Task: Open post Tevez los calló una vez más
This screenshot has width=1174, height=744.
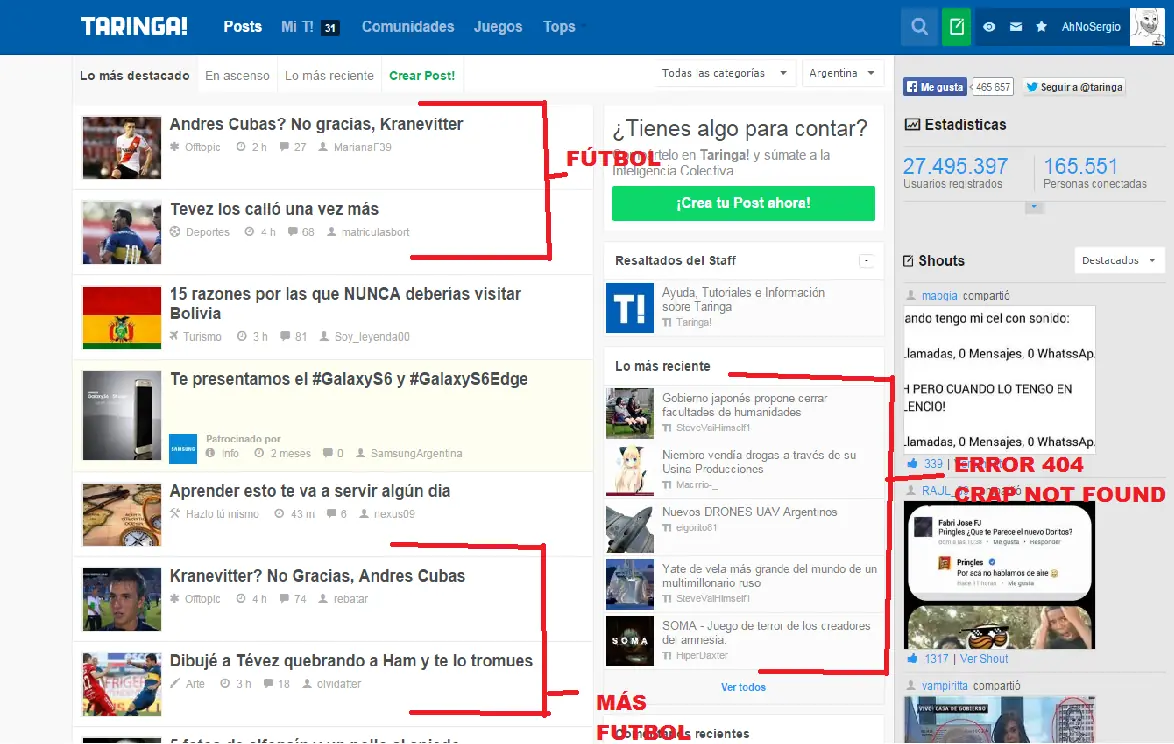Action: tap(274, 210)
